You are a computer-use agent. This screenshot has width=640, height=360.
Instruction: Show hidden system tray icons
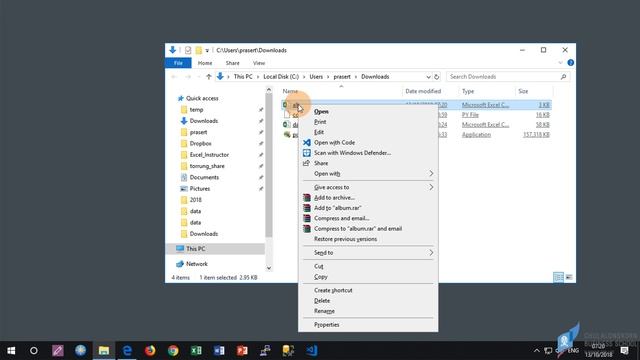pyautogui.click(x=537, y=351)
